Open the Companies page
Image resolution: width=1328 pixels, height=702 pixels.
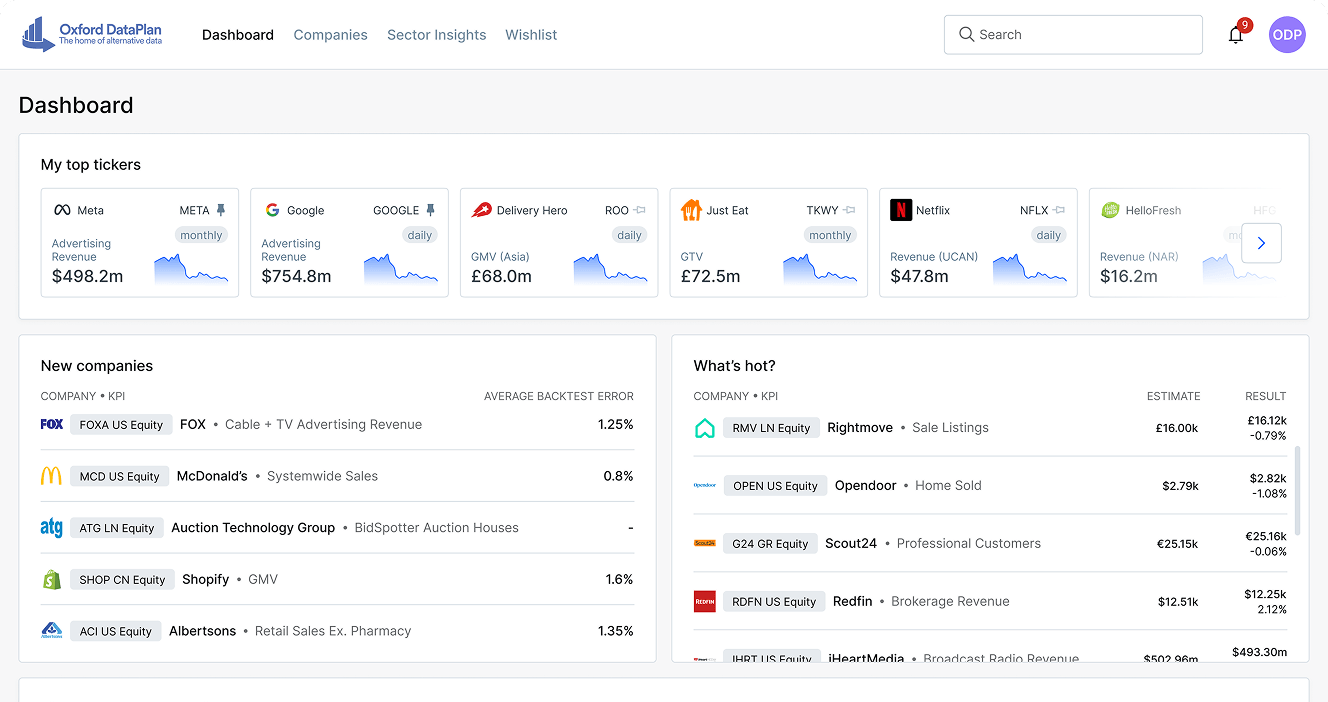pyautogui.click(x=330, y=34)
